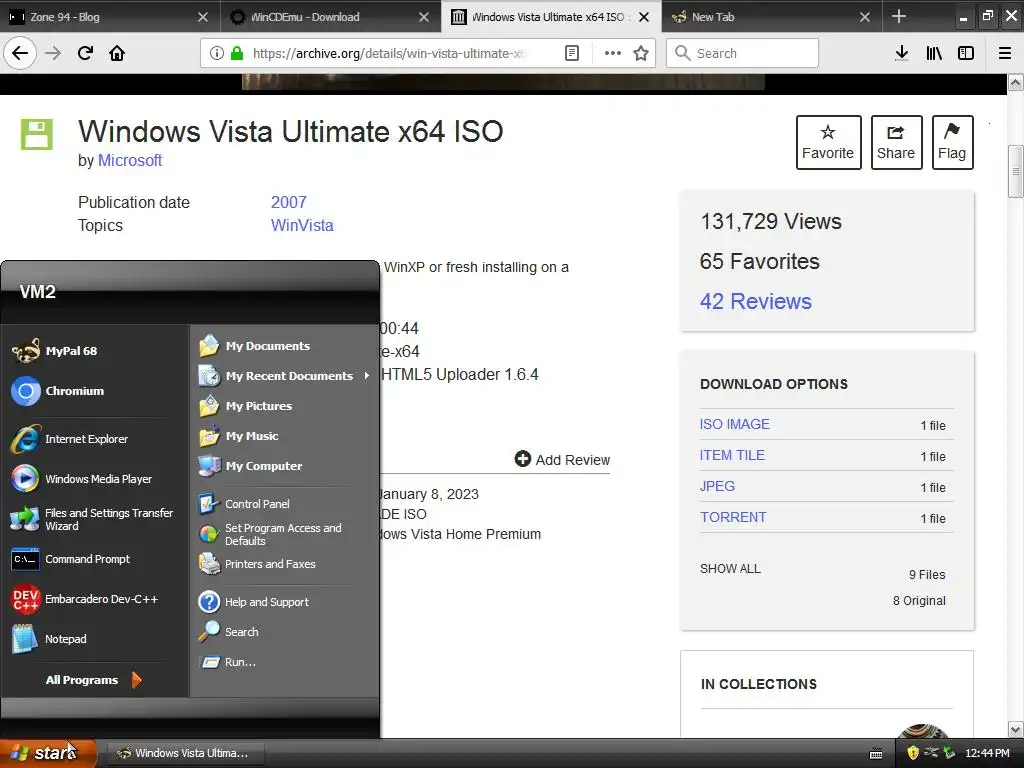Open the Downloads arrow in toolbar

pyautogui.click(x=902, y=53)
